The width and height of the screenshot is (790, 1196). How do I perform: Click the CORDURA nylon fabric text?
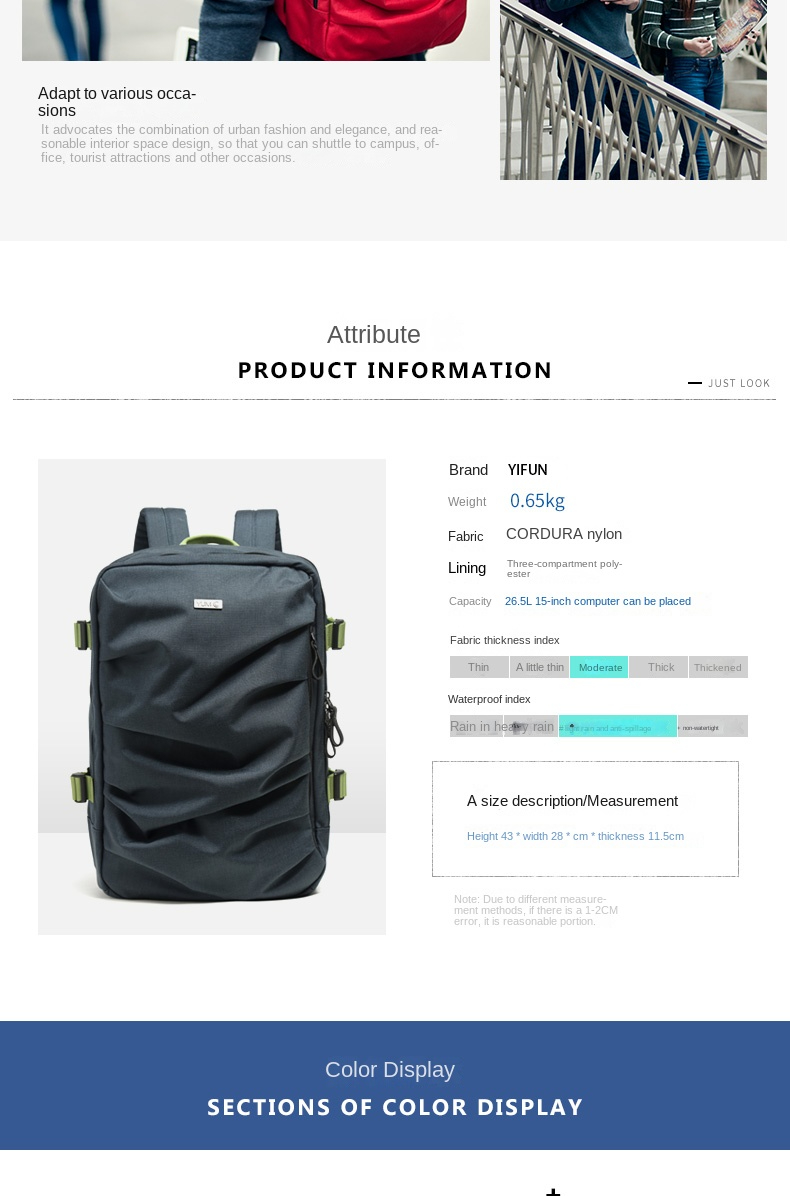point(564,534)
